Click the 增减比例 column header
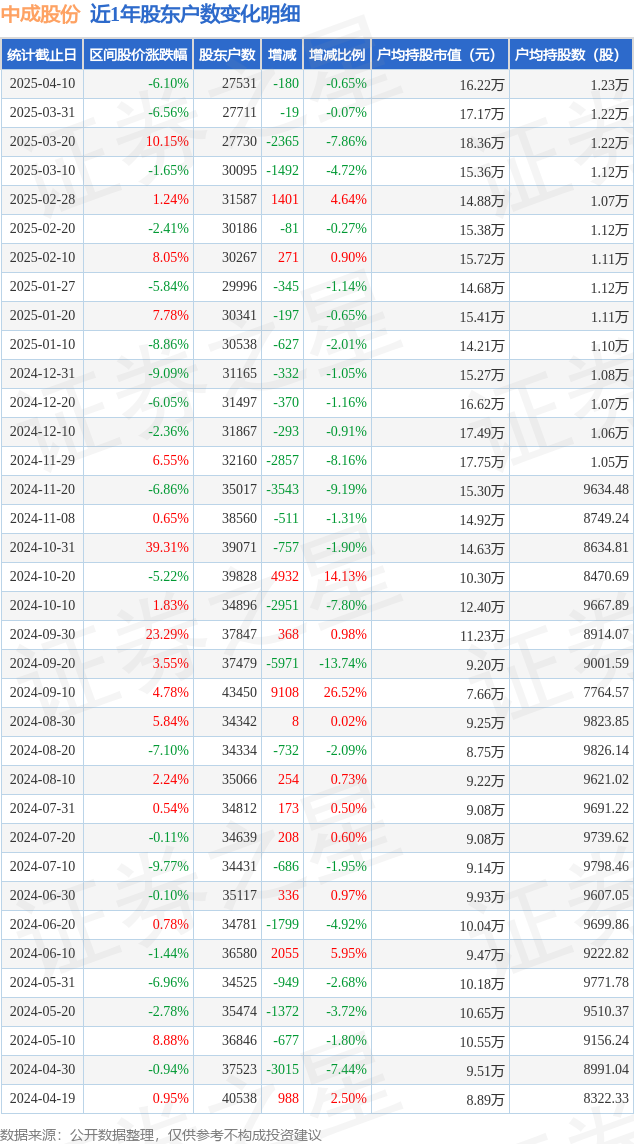634x1144 pixels. tap(337, 54)
